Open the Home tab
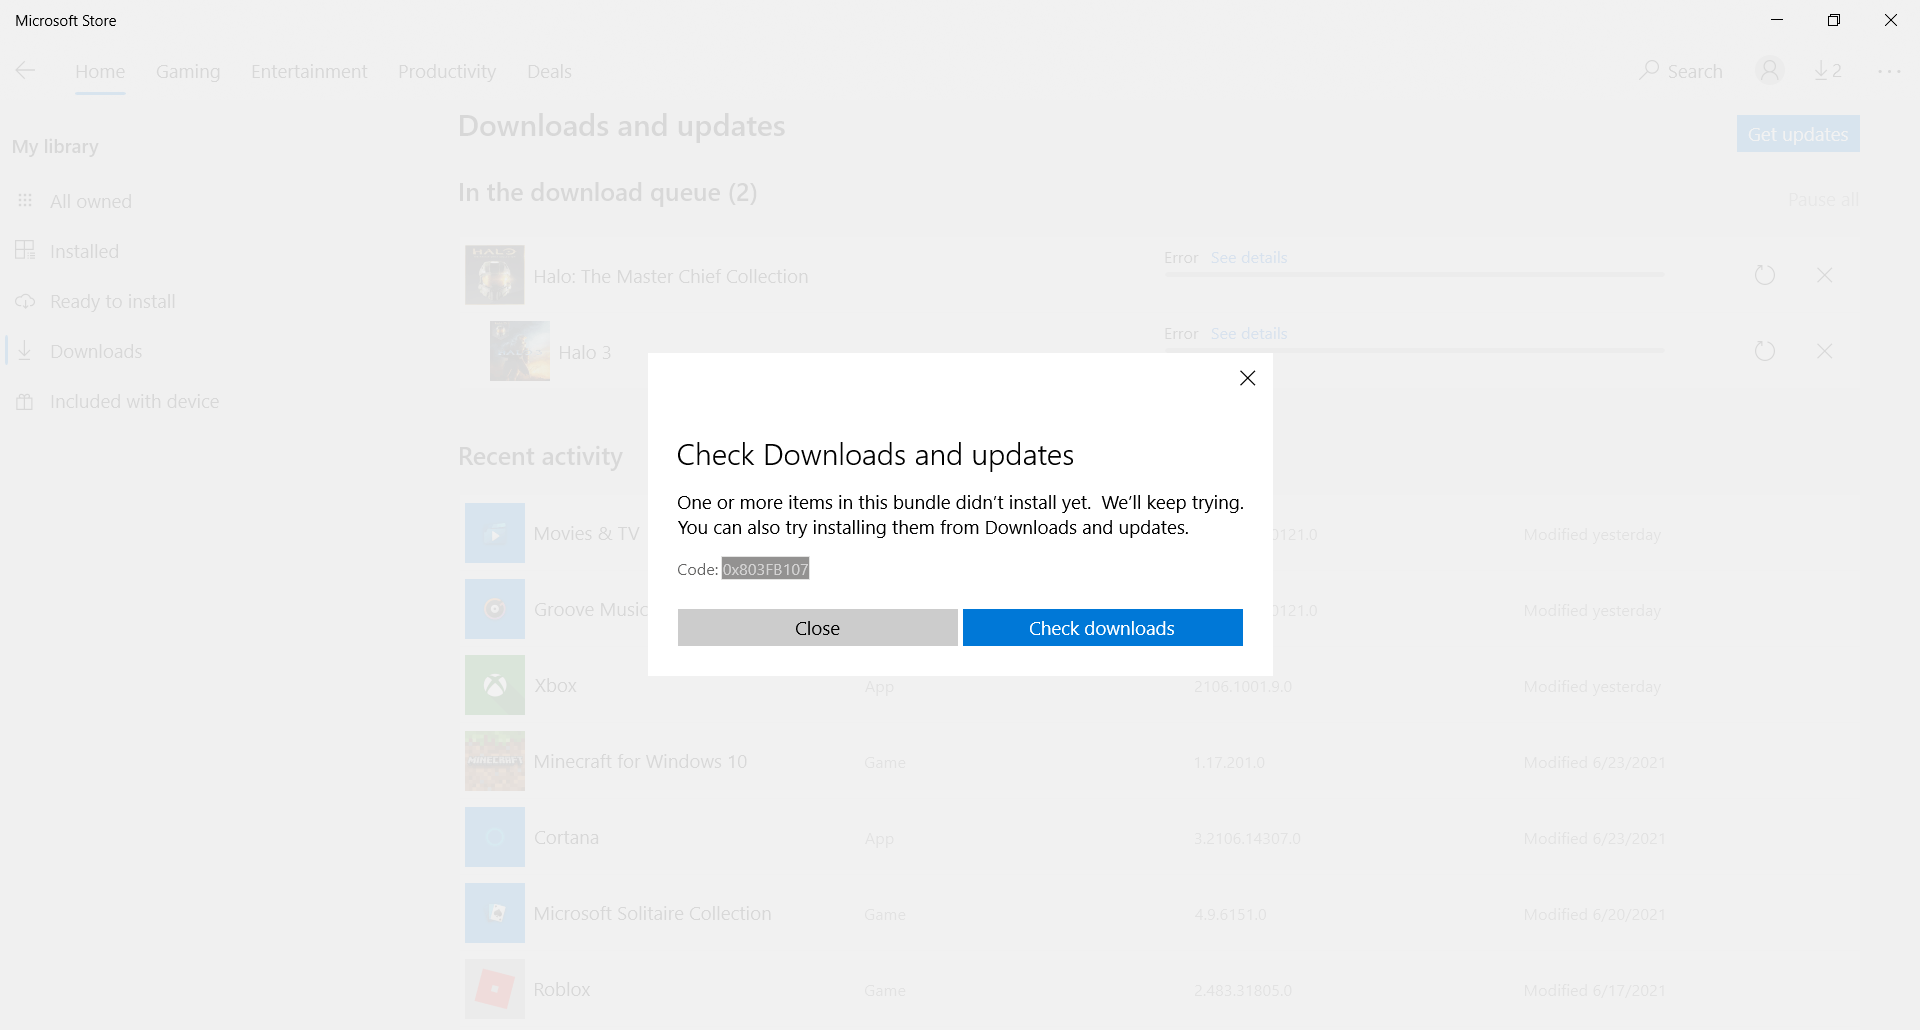1920x1030 pixels. coord(100,71)
